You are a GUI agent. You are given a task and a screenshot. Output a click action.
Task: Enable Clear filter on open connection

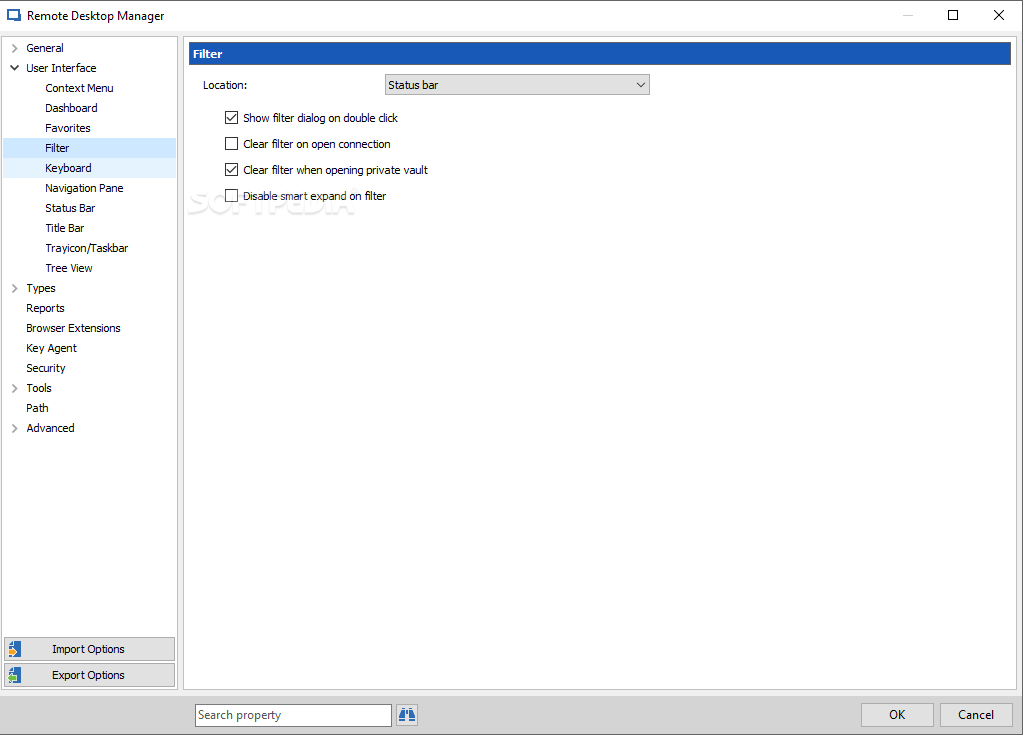232,144
